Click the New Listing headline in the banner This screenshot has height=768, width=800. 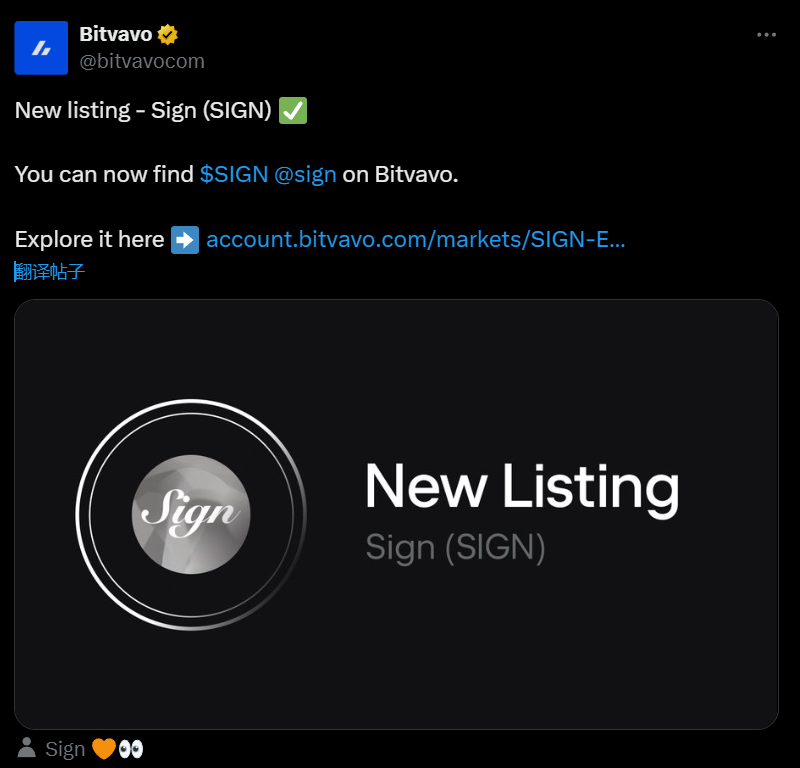[x=522, y=487]
